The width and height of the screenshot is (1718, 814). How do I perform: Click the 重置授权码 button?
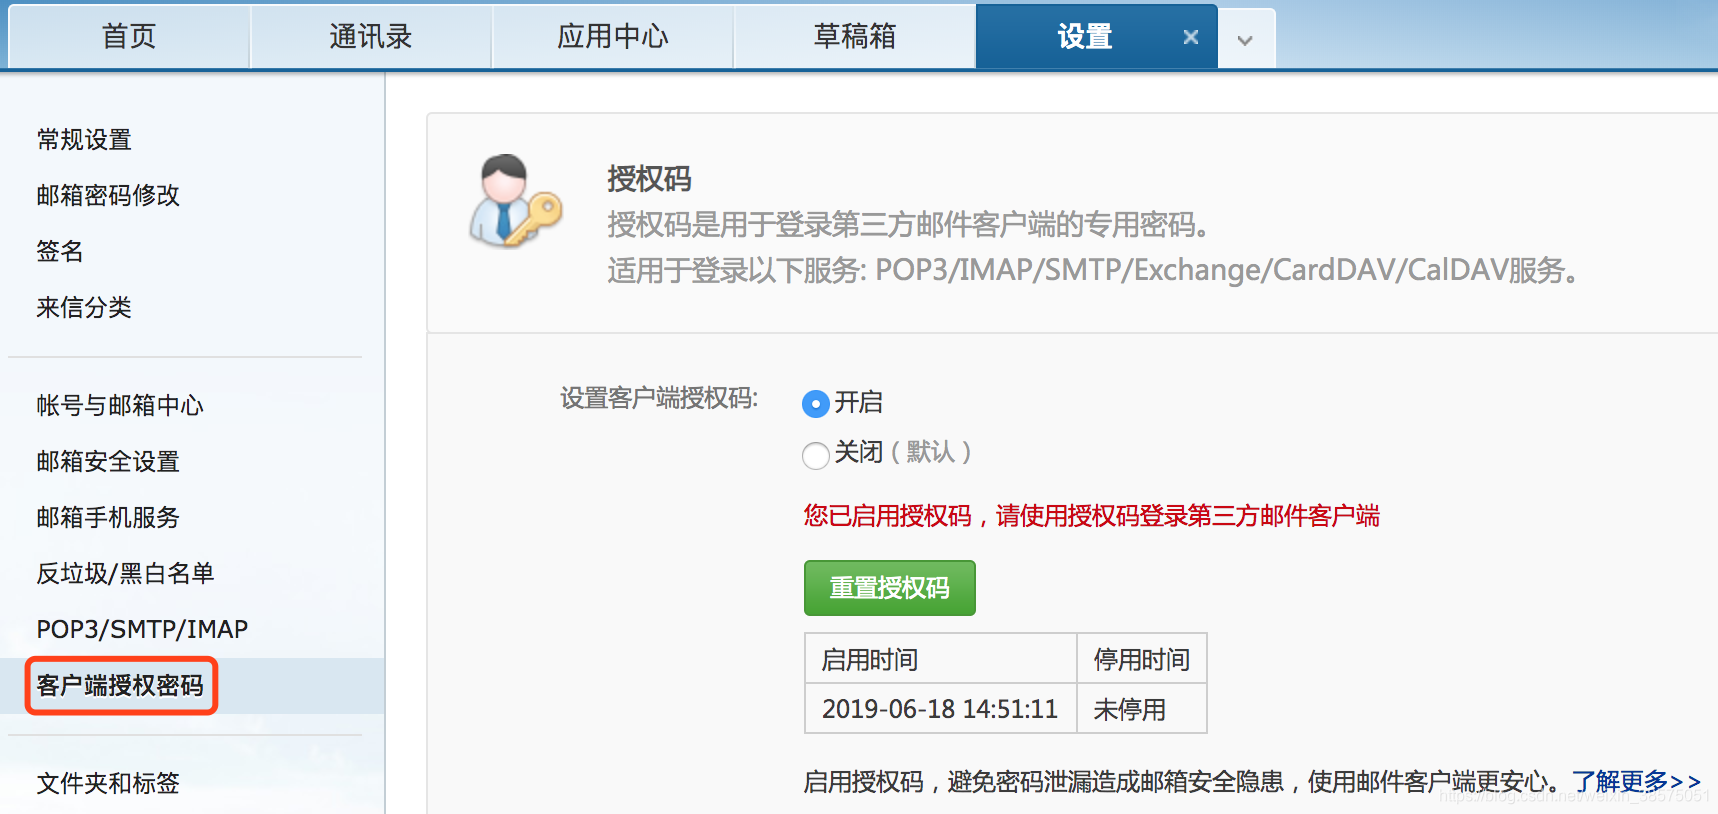click(x=890, y=588)
